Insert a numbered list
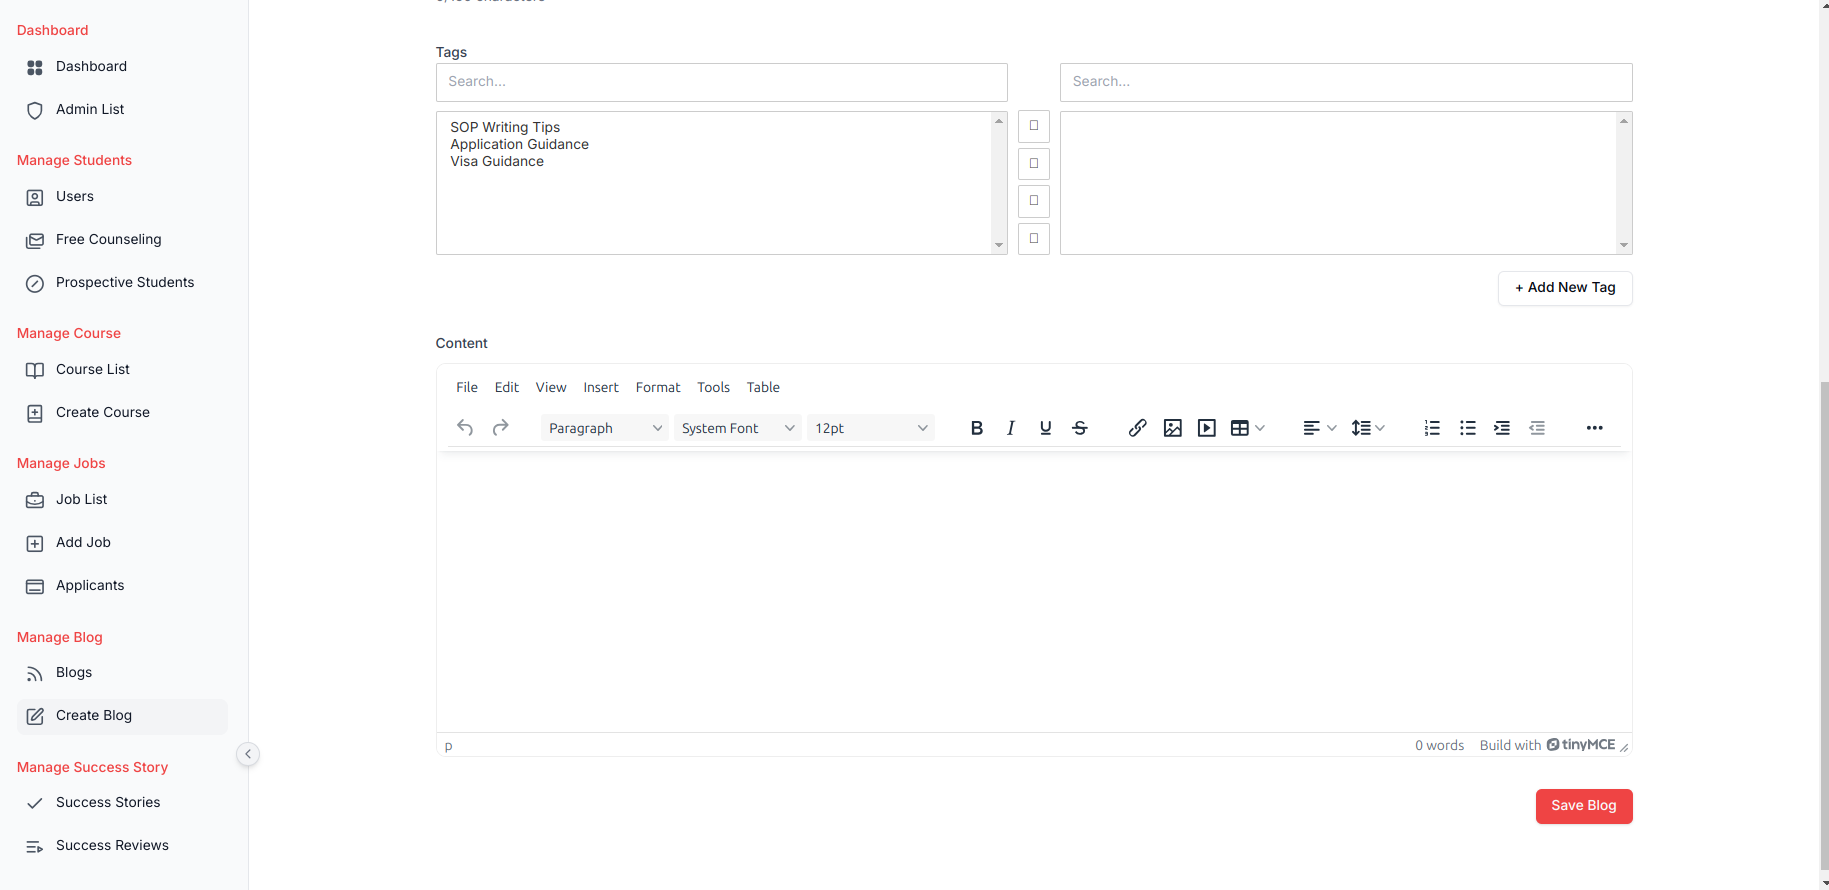Screen dimensions: 1829x890 click(1432, 428)
